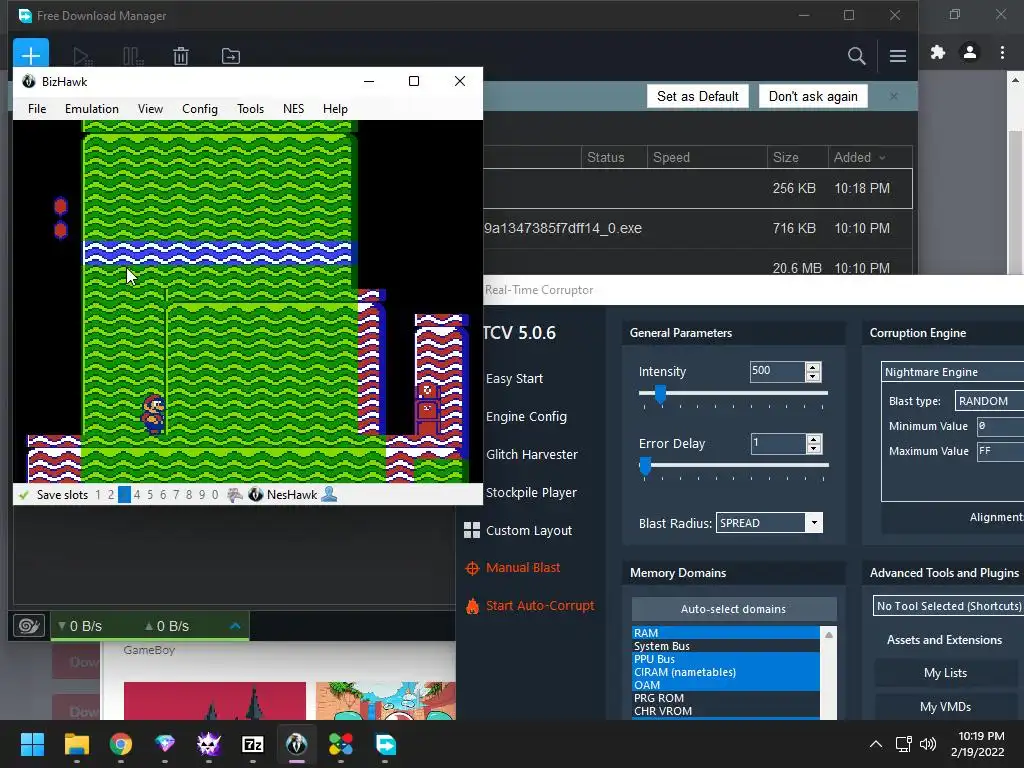Click the NesHawk core icon in status bar
The image size is (1024, 768).
[x=255, y=494]
